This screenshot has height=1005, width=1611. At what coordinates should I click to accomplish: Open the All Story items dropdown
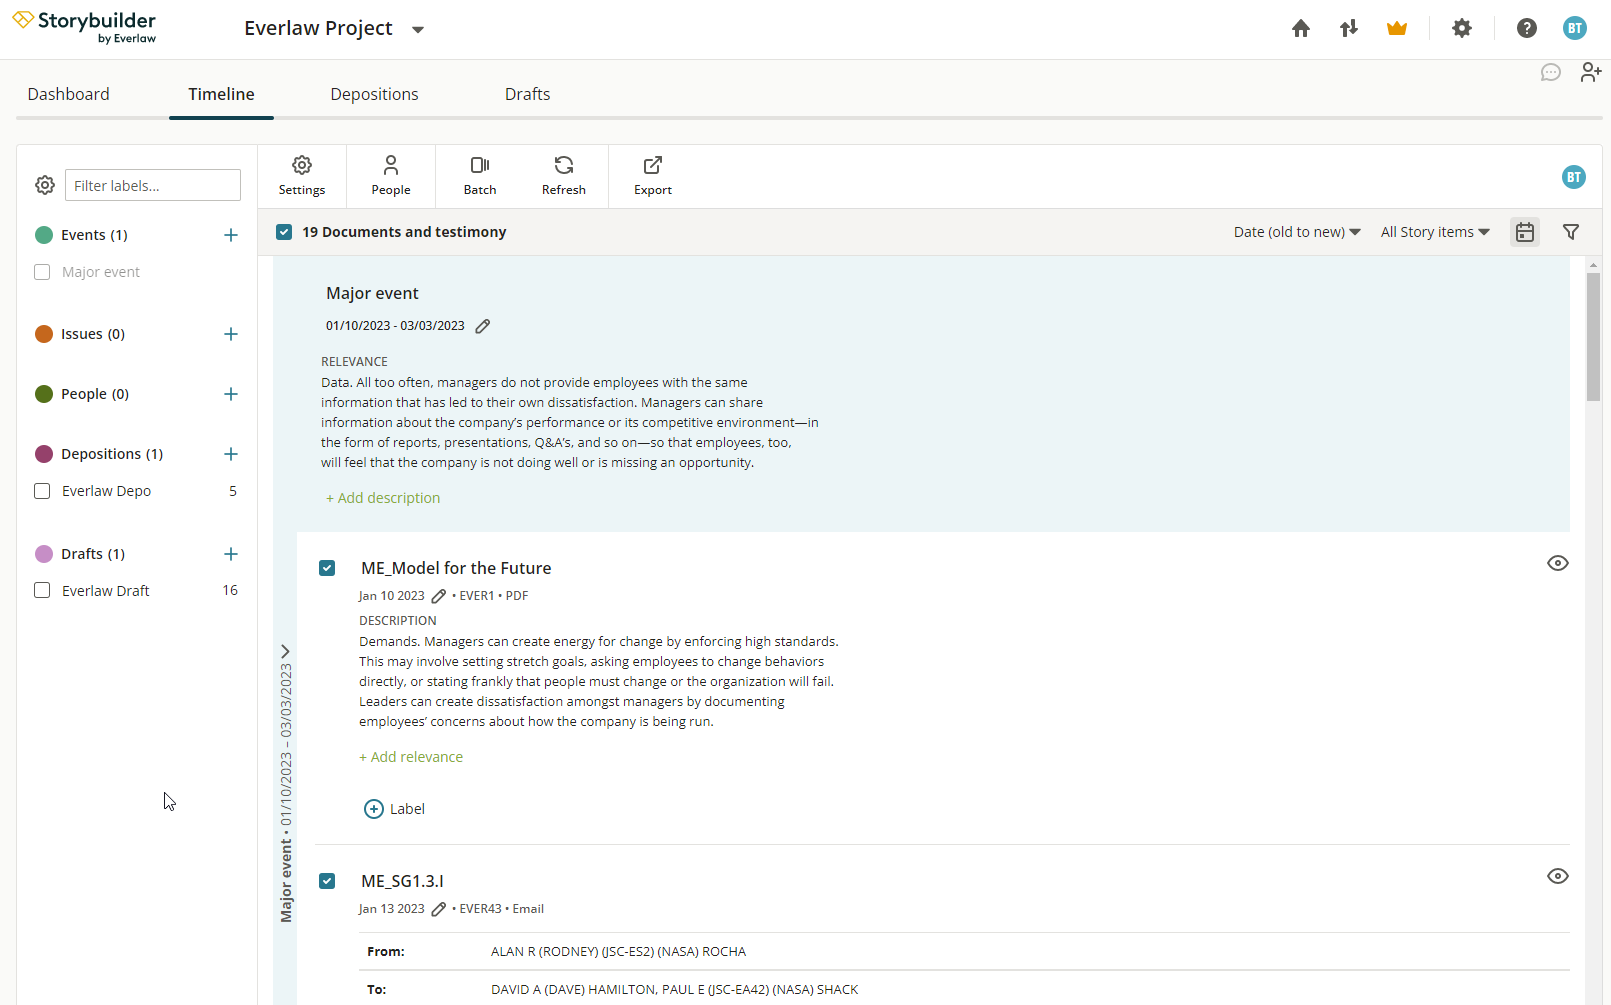(x=1435, y=232)
